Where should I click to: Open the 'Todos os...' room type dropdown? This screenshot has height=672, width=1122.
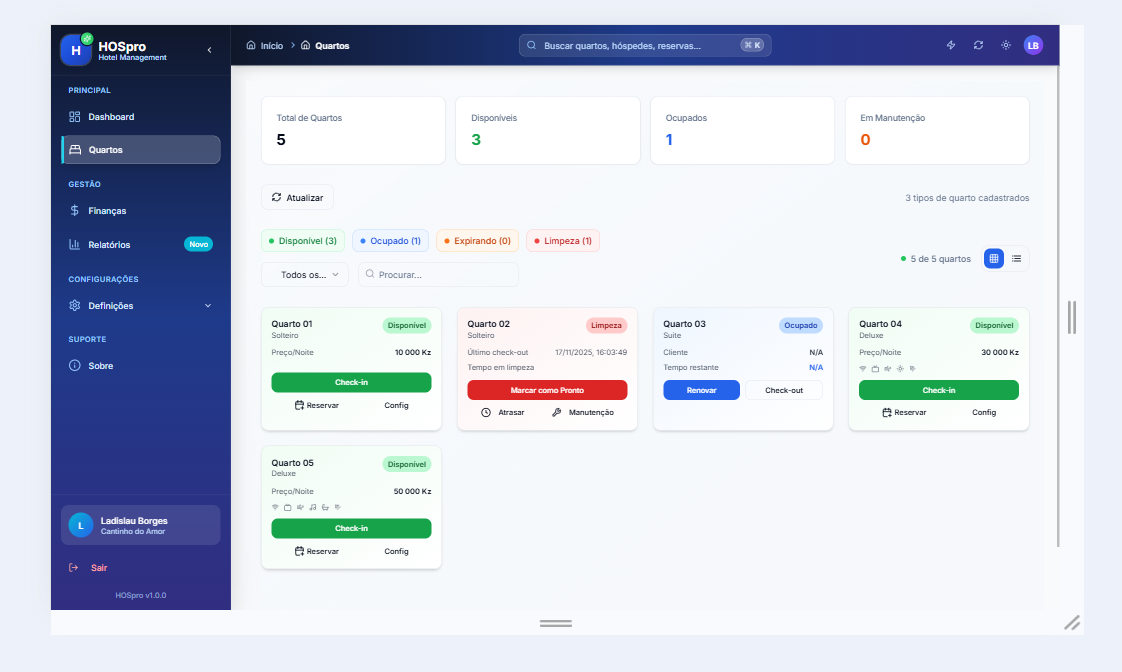click(x=304, y=273)
